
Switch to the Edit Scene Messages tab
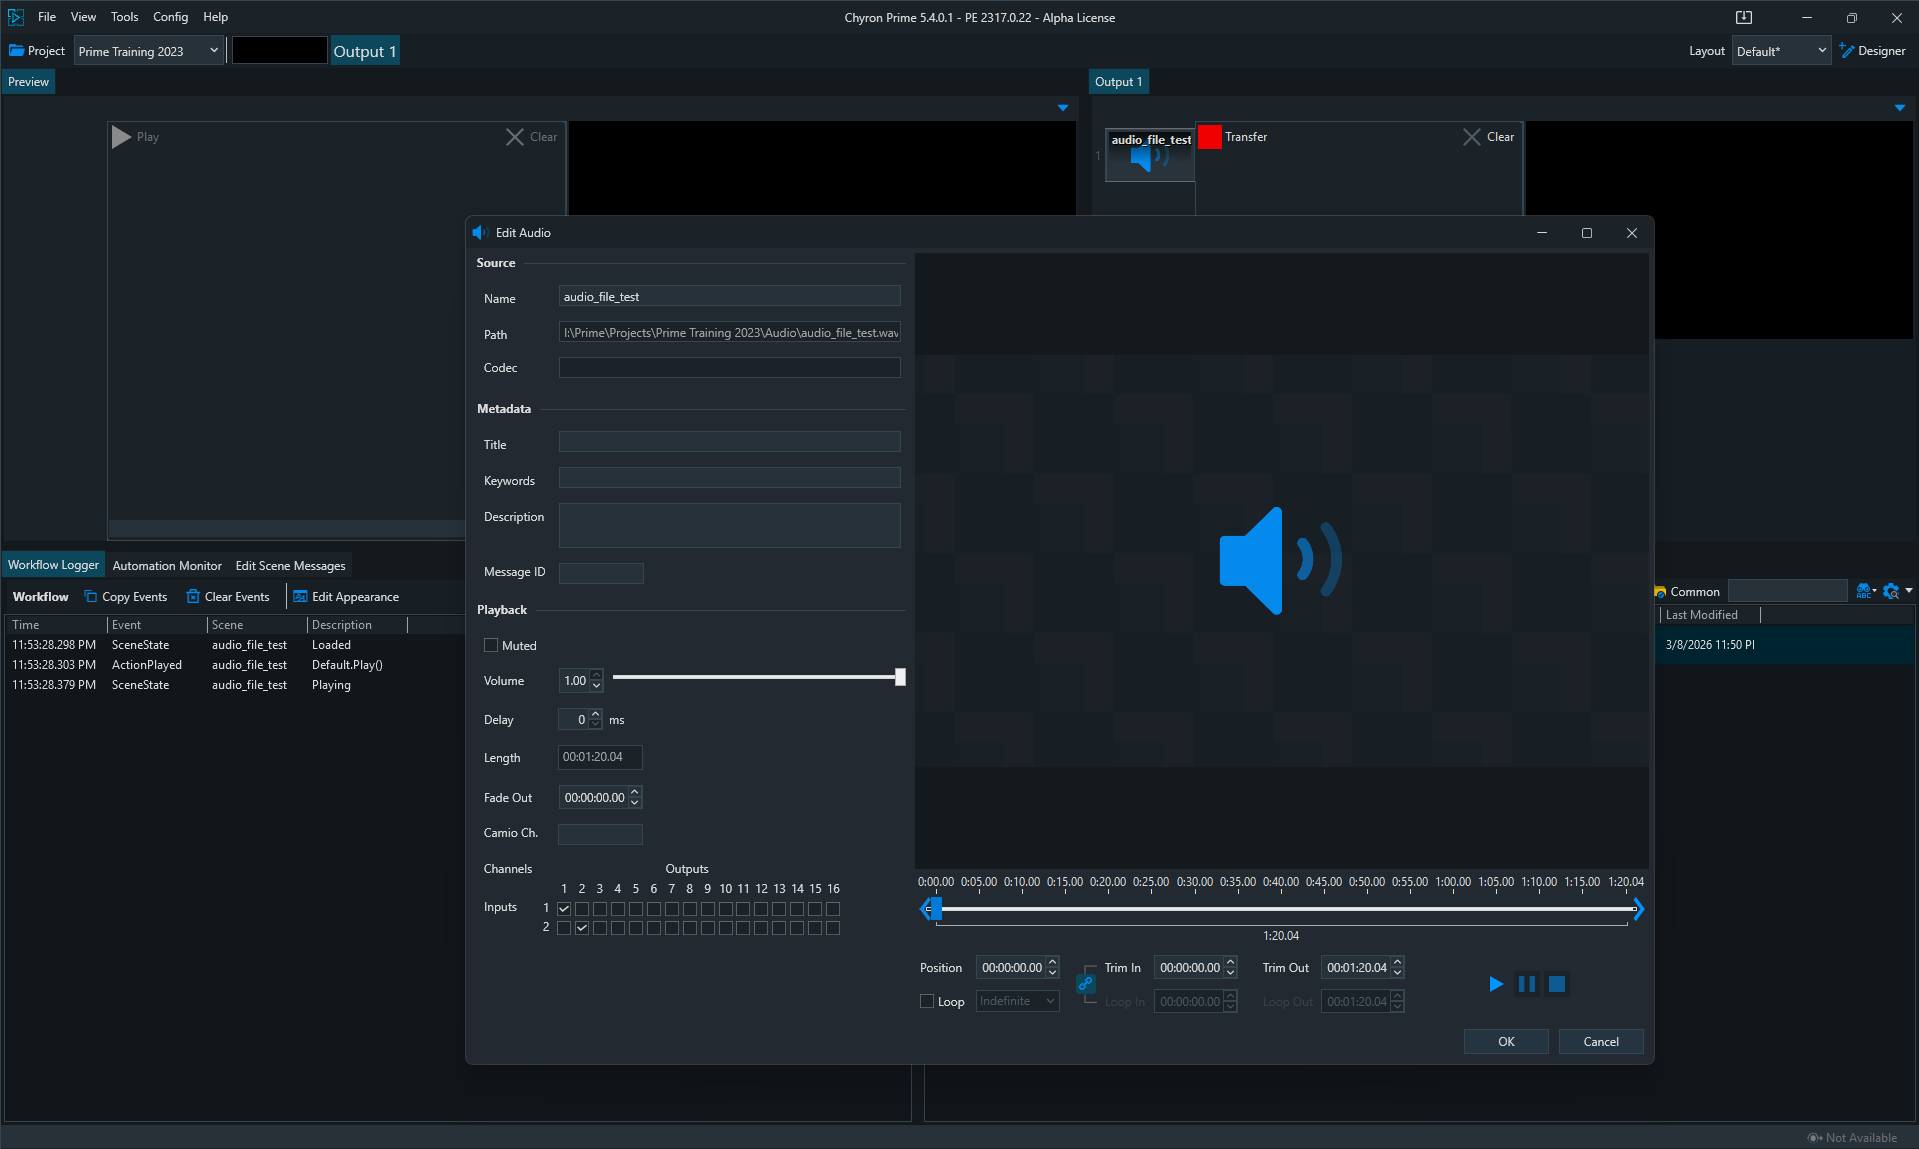290,566
